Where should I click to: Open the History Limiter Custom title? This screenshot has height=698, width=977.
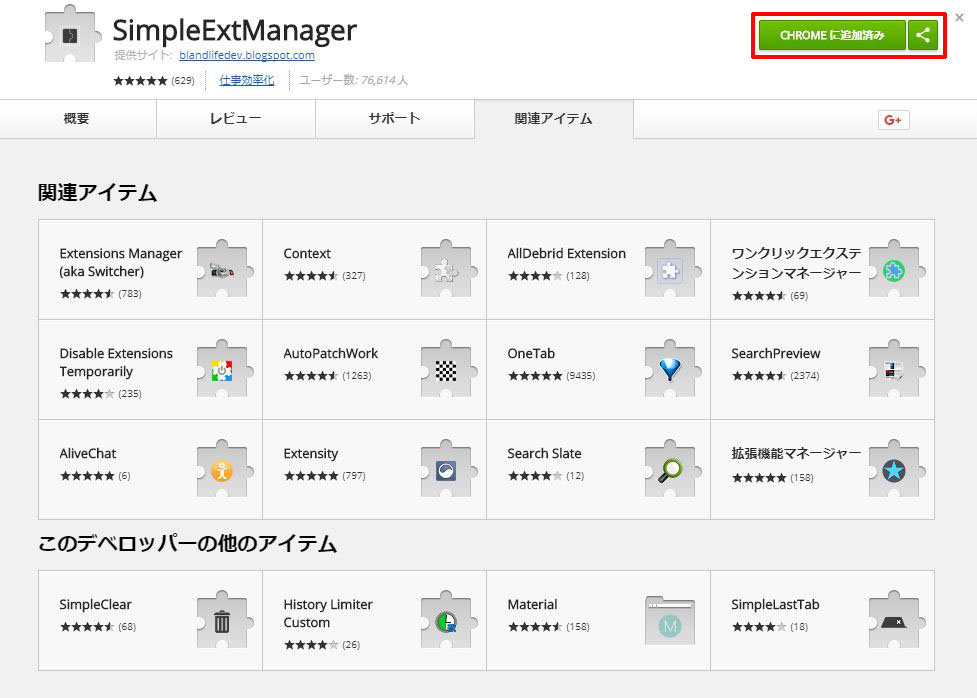pos(328,613)
